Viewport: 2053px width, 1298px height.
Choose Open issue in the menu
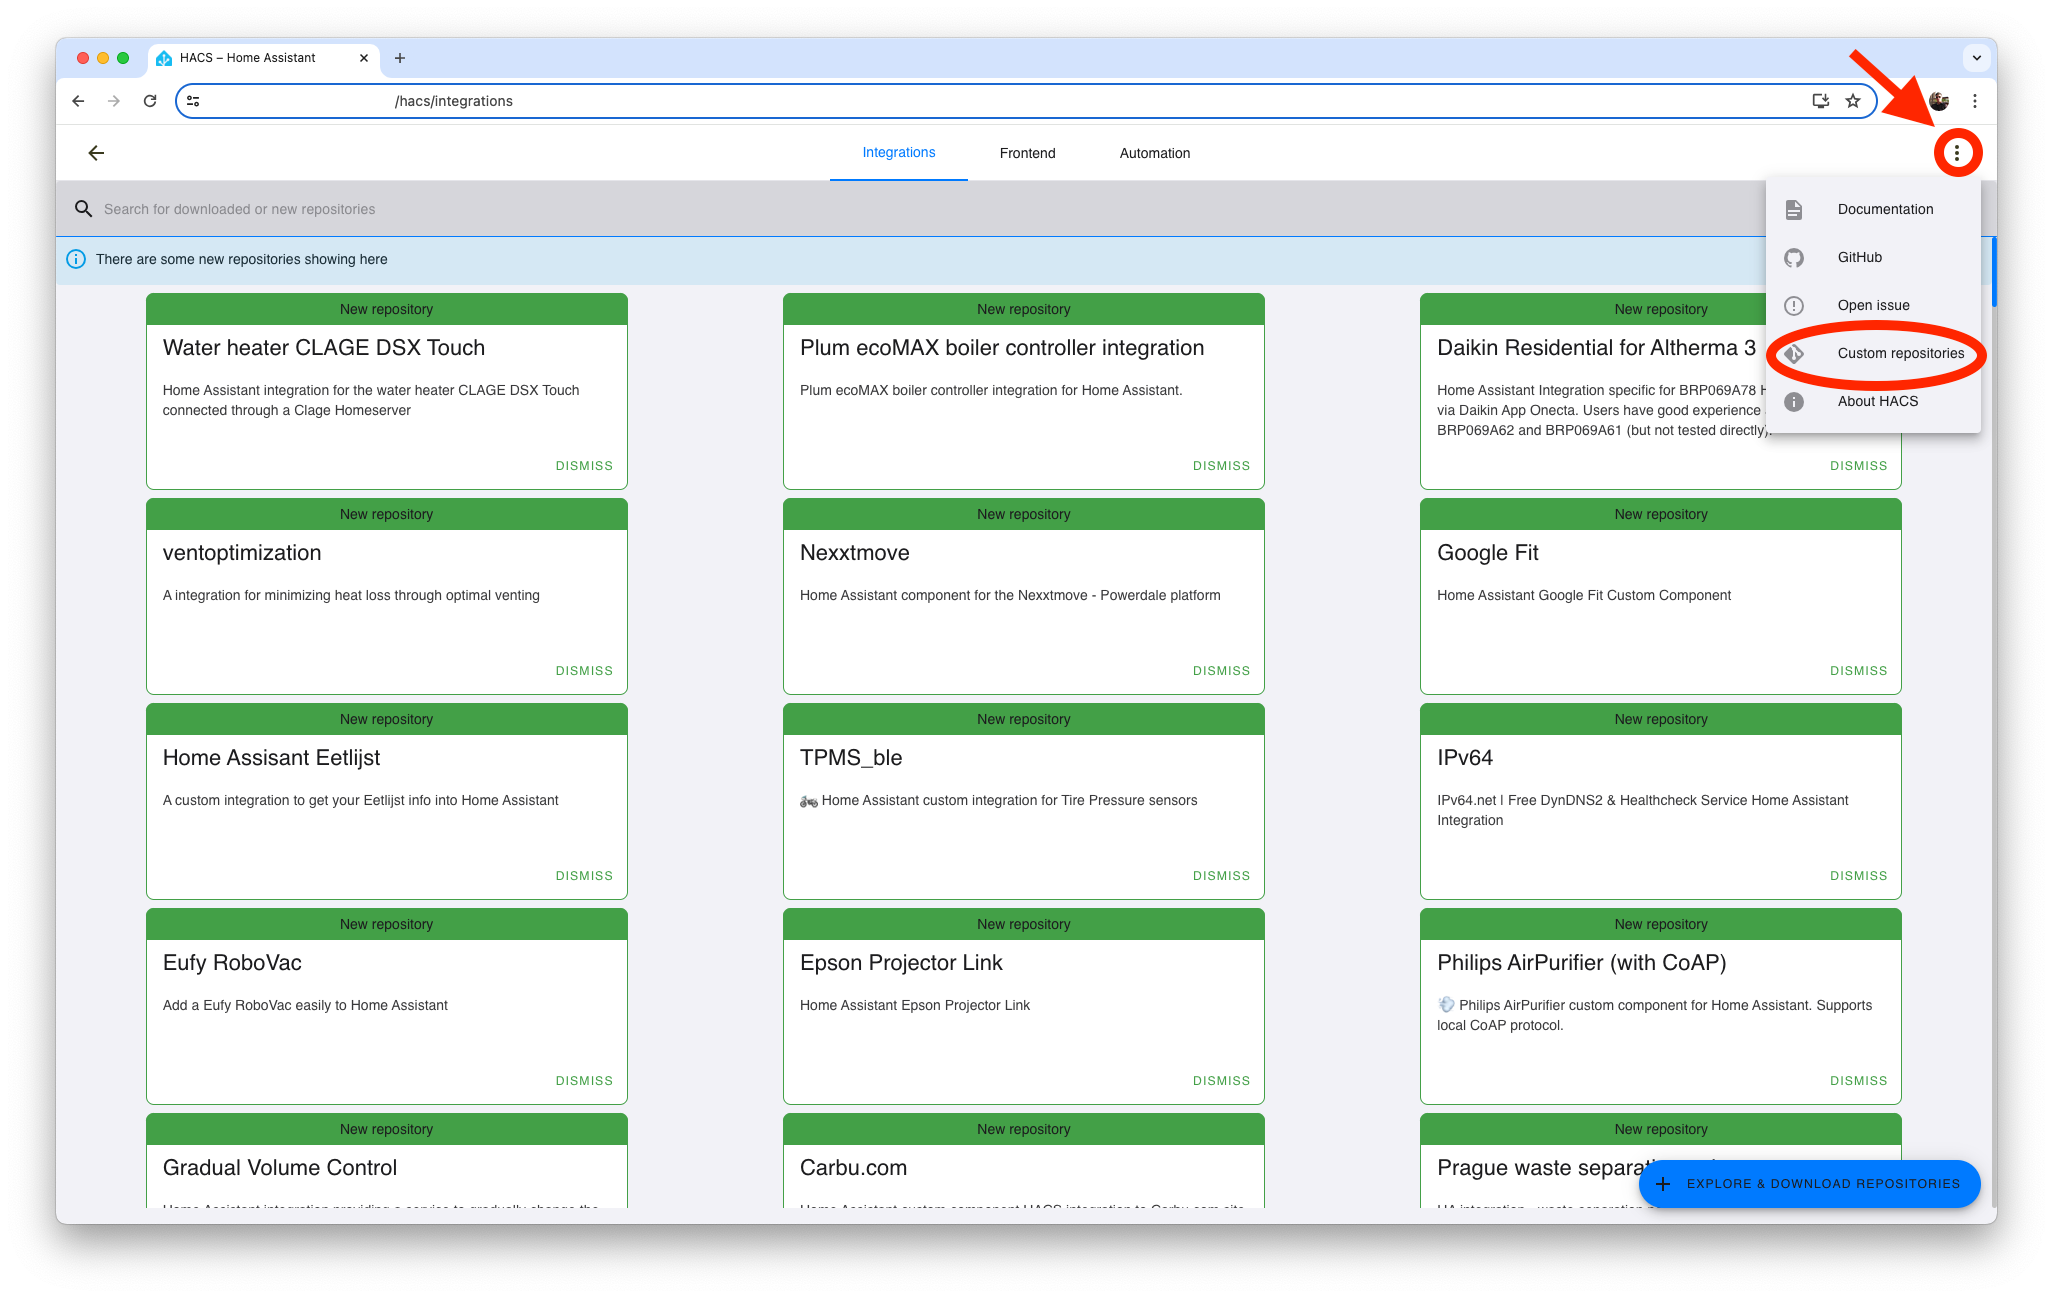pyautogui.click(x=1873, y=305)
